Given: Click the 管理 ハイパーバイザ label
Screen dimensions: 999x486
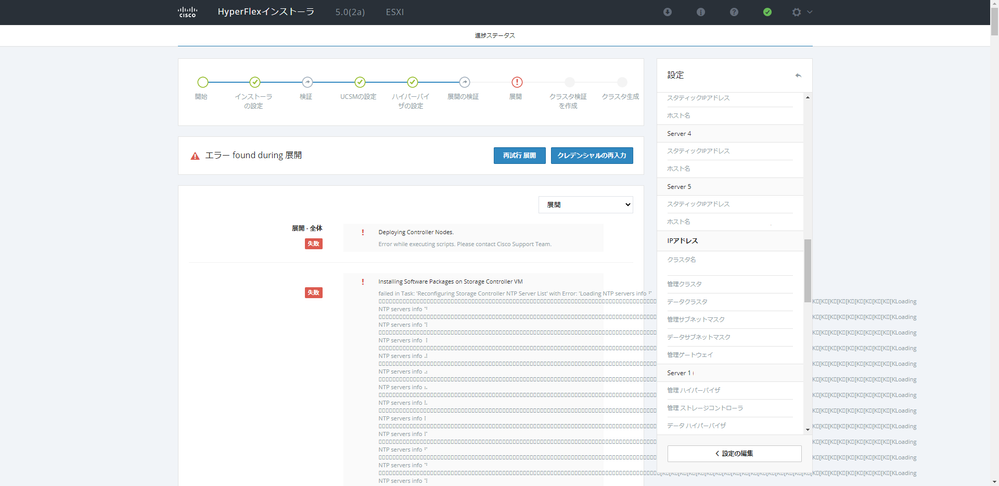Looking at the screenshot, I should pos(693,390).
